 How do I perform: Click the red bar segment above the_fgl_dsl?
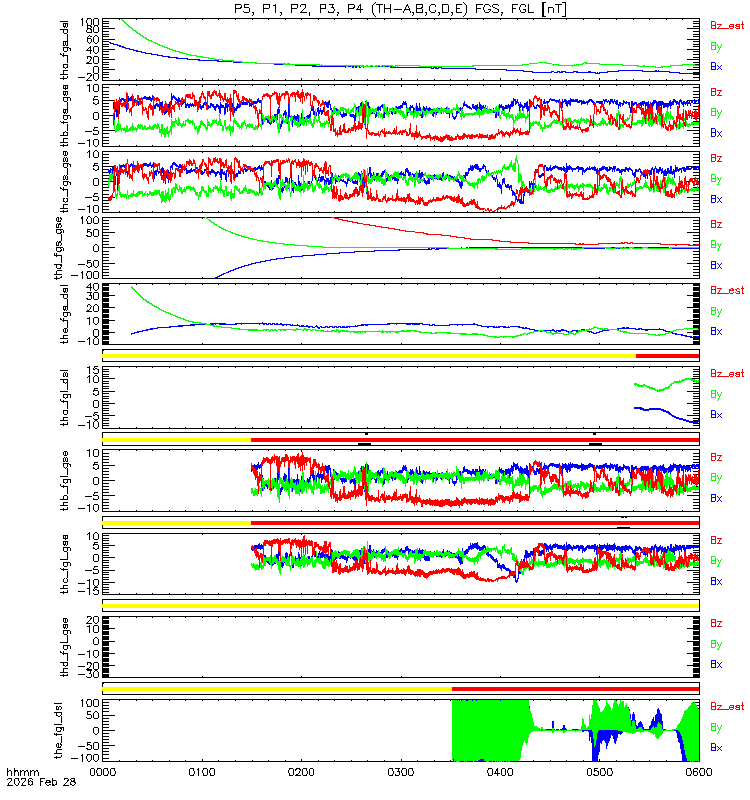[x=576, y=689]
